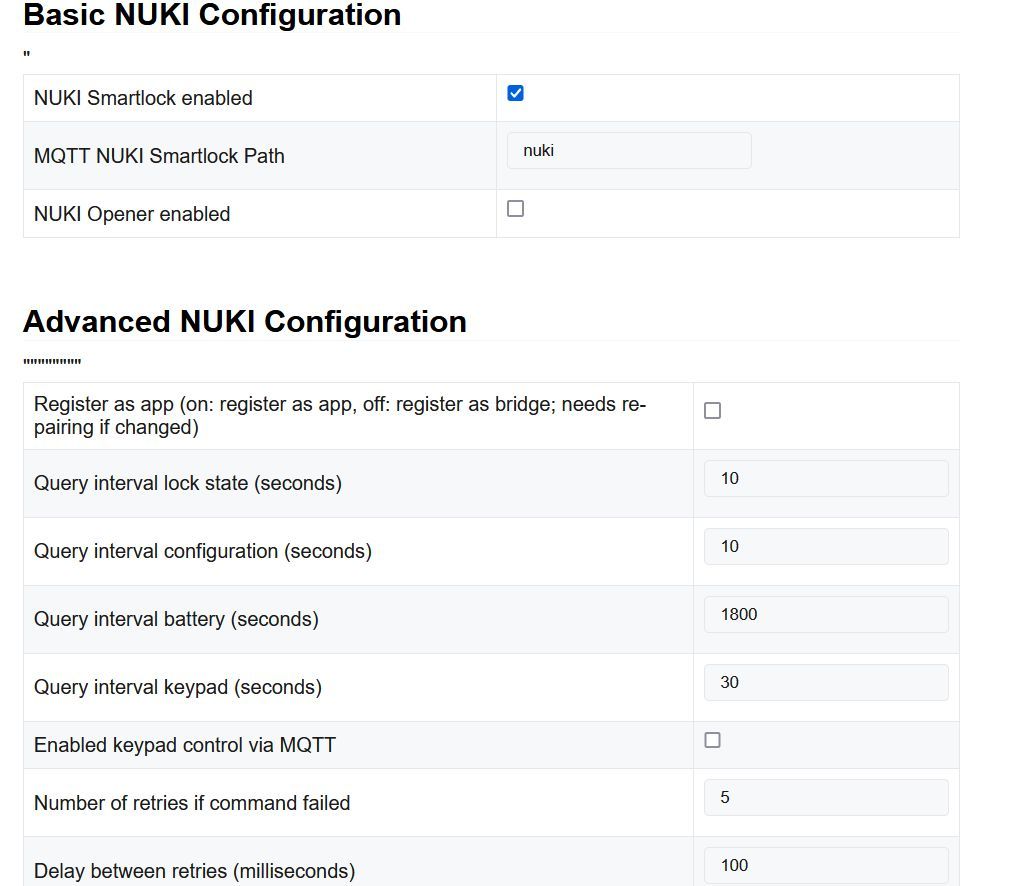Click the Delay between retries label
1014x886 pixels.
click(195, 871)
